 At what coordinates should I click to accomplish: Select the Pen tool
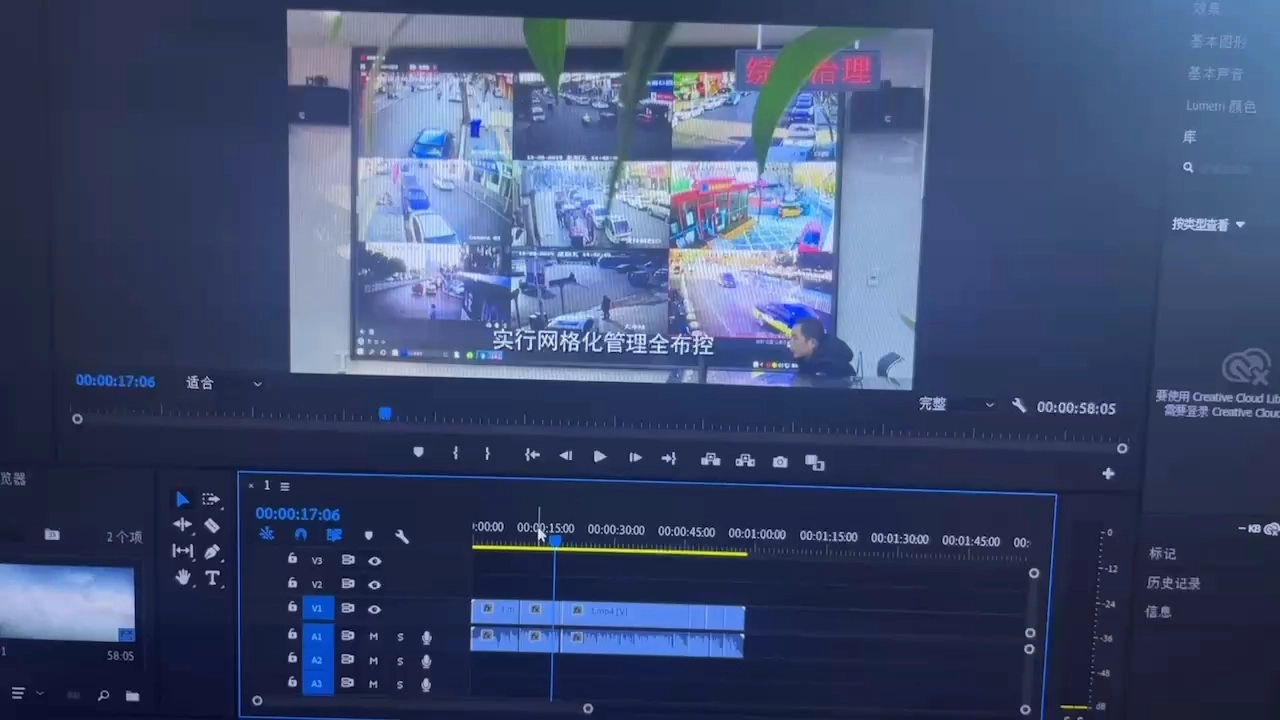[212, 551]
